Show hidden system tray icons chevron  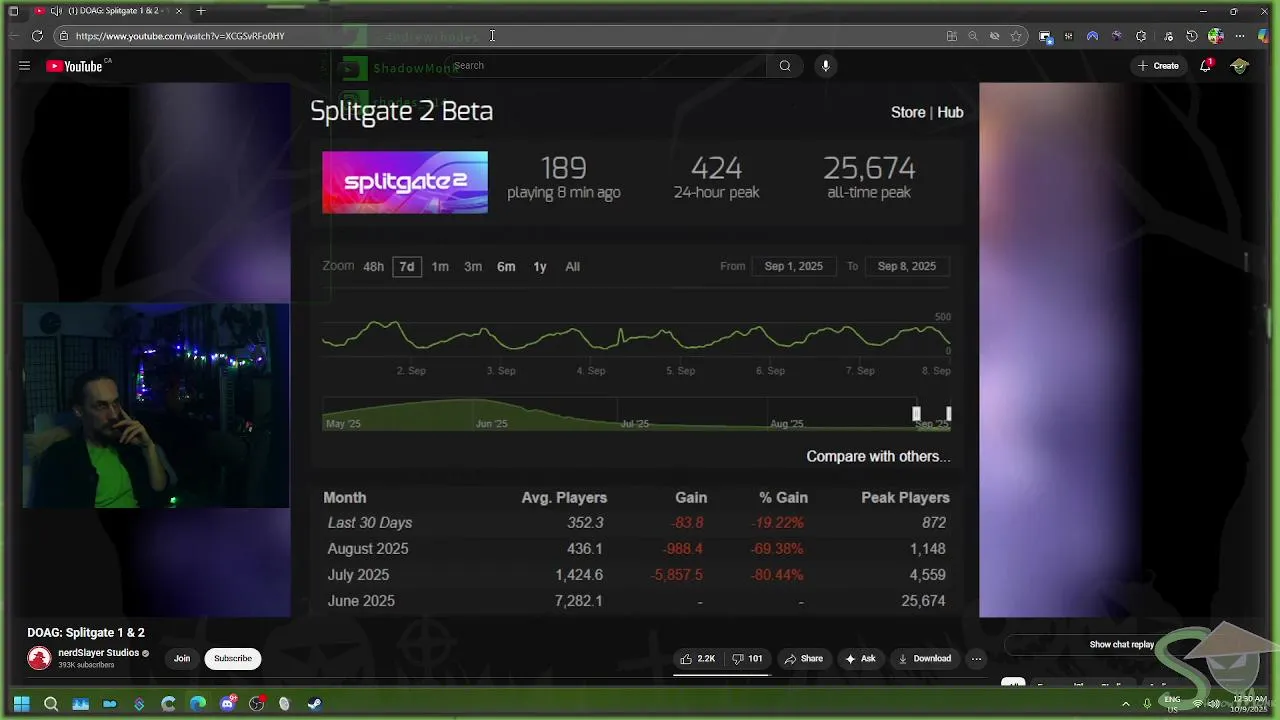(1126, 704)
